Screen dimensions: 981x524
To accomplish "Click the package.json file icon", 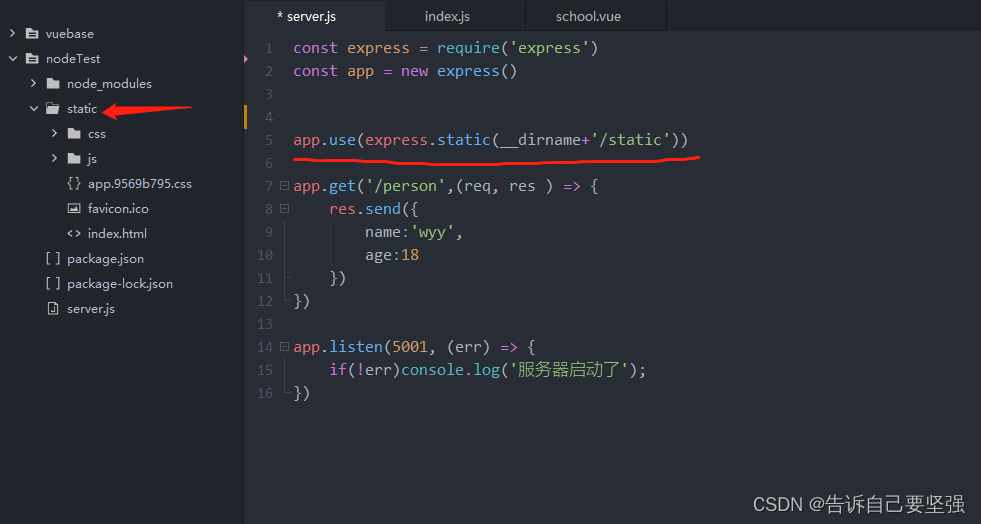I will tap(53, 258).
